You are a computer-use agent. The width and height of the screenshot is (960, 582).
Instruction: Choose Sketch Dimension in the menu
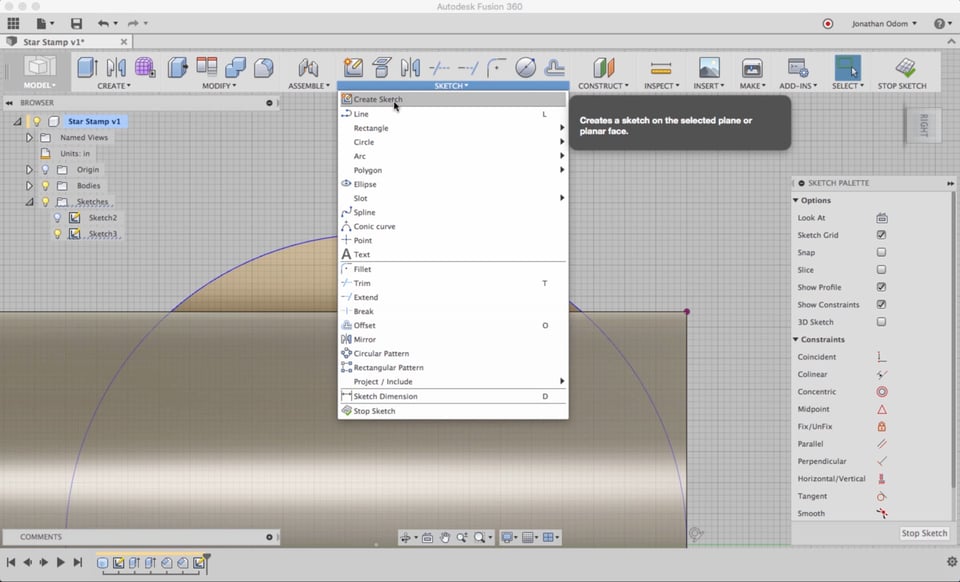(453, 397)
